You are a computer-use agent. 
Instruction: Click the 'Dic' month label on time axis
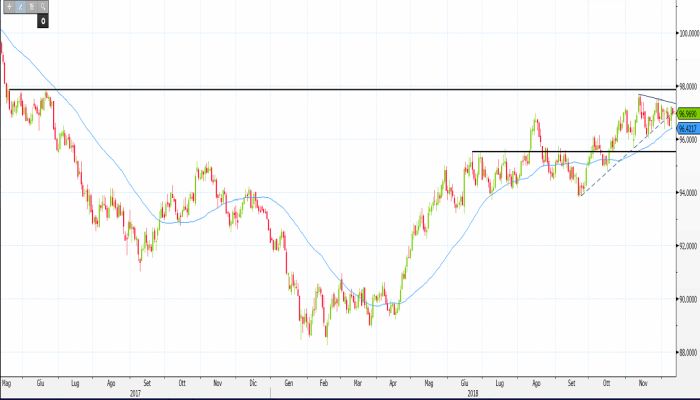(253, 383)
